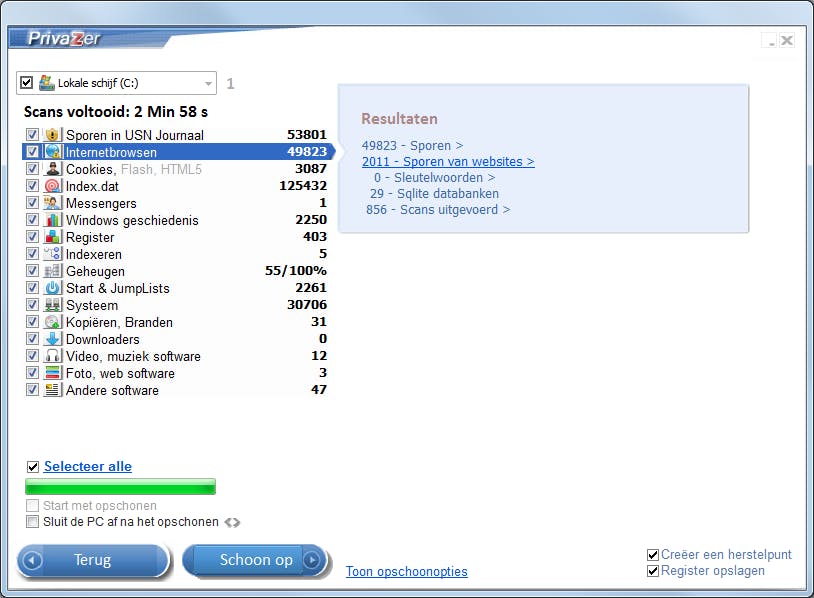Uncheck Register opslaan option
The height and width of the screenshot is (598, 814).
tap(653, 571)
